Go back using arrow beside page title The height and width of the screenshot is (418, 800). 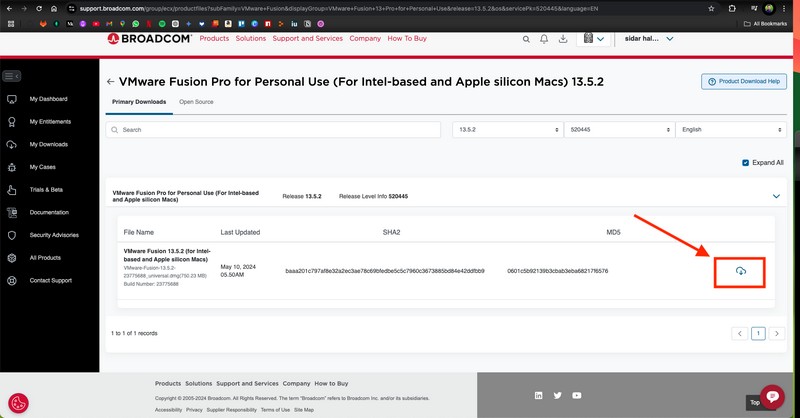tap(110, 82)
